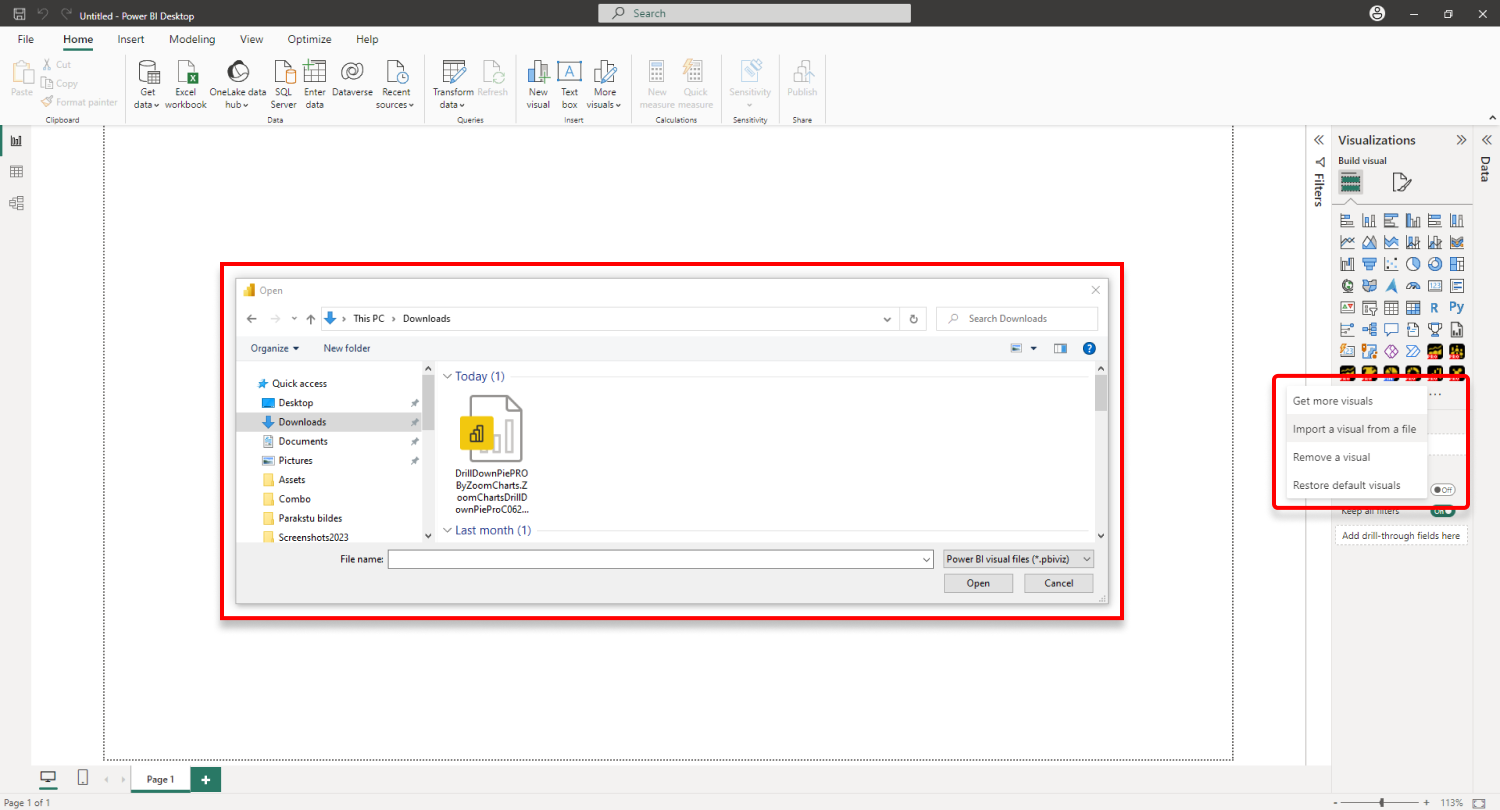Switch to the Insert ribbon tab
1500x810 pixels.
click(131, 39)
